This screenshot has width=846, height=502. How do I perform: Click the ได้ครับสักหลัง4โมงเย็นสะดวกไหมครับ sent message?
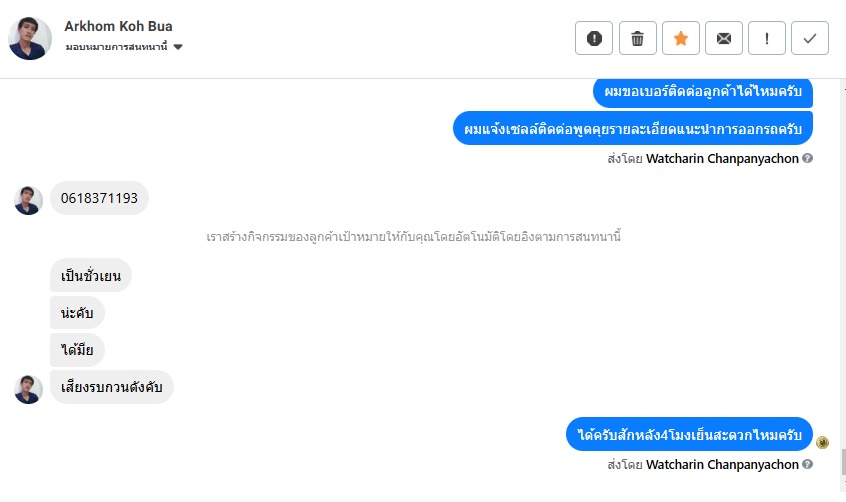[x=690, y=435]
